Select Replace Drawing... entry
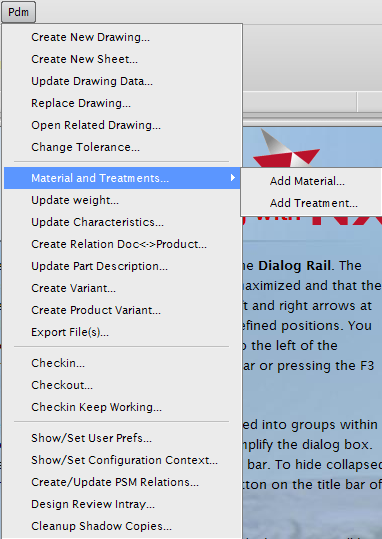382x539 pixels. coord(122,103)
